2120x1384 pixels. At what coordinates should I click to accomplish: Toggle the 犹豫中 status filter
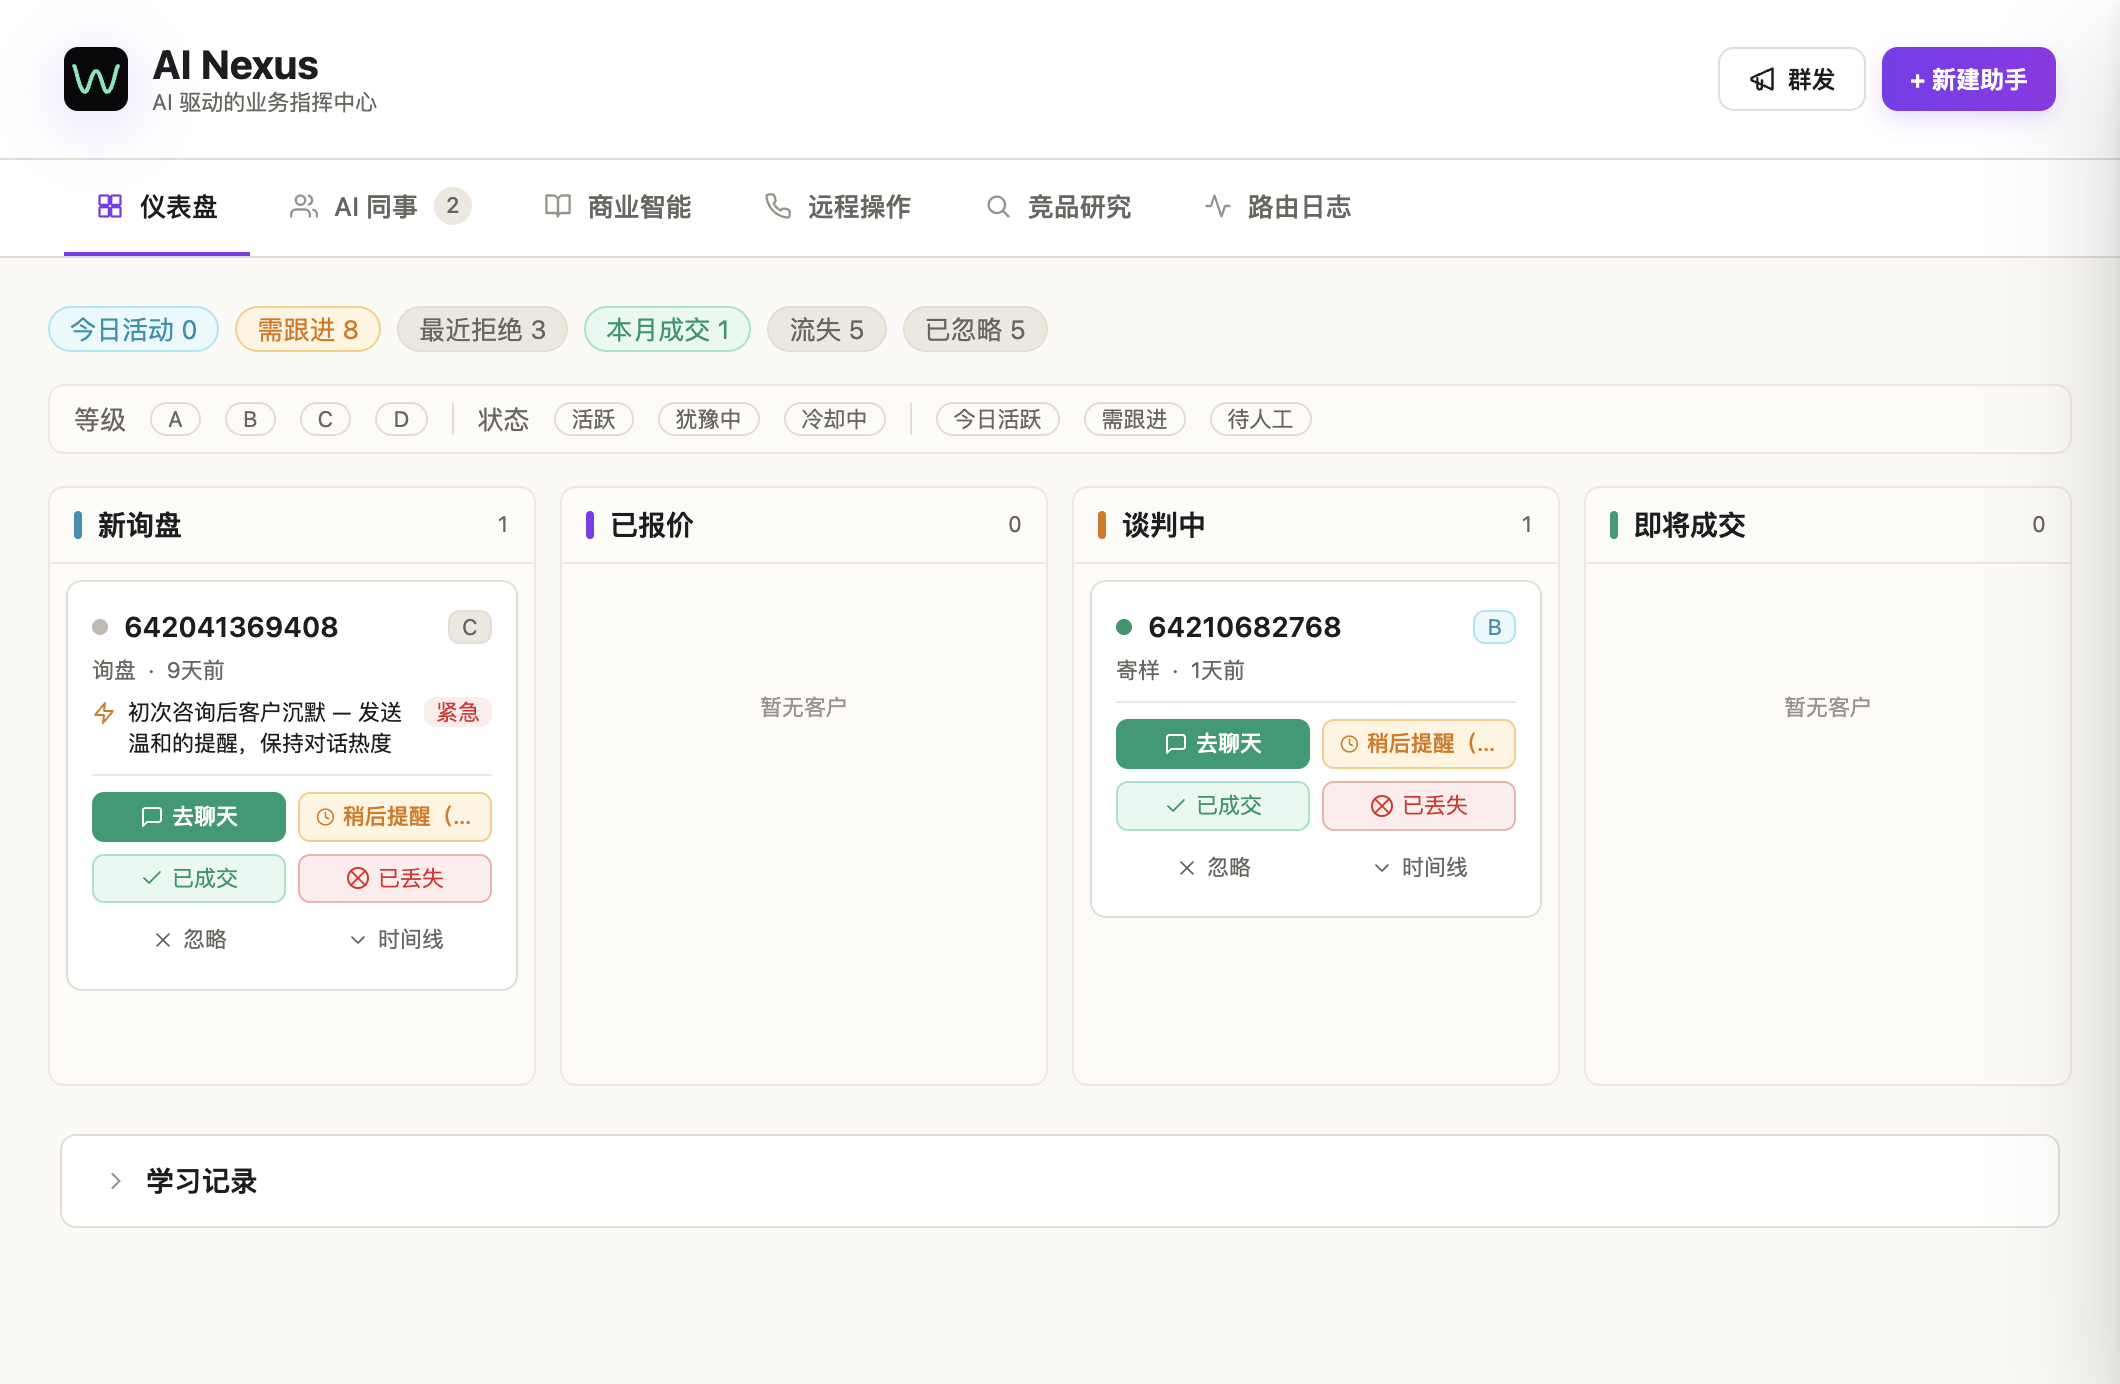[x=708, y=419]
